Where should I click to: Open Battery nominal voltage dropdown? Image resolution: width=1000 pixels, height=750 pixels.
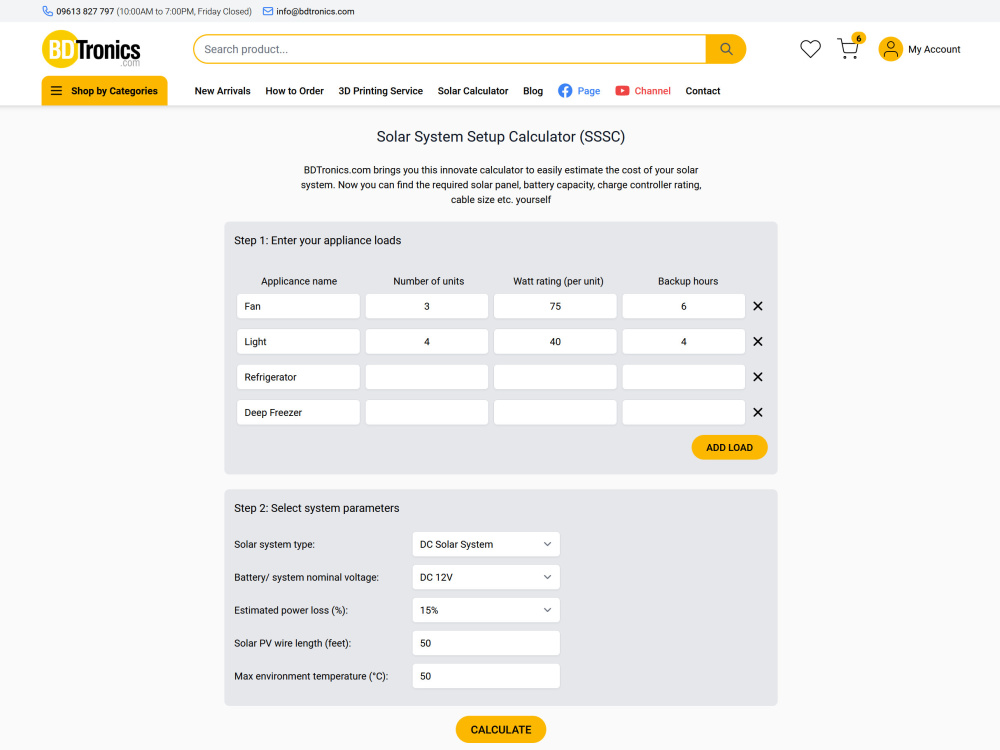(486, 577)
